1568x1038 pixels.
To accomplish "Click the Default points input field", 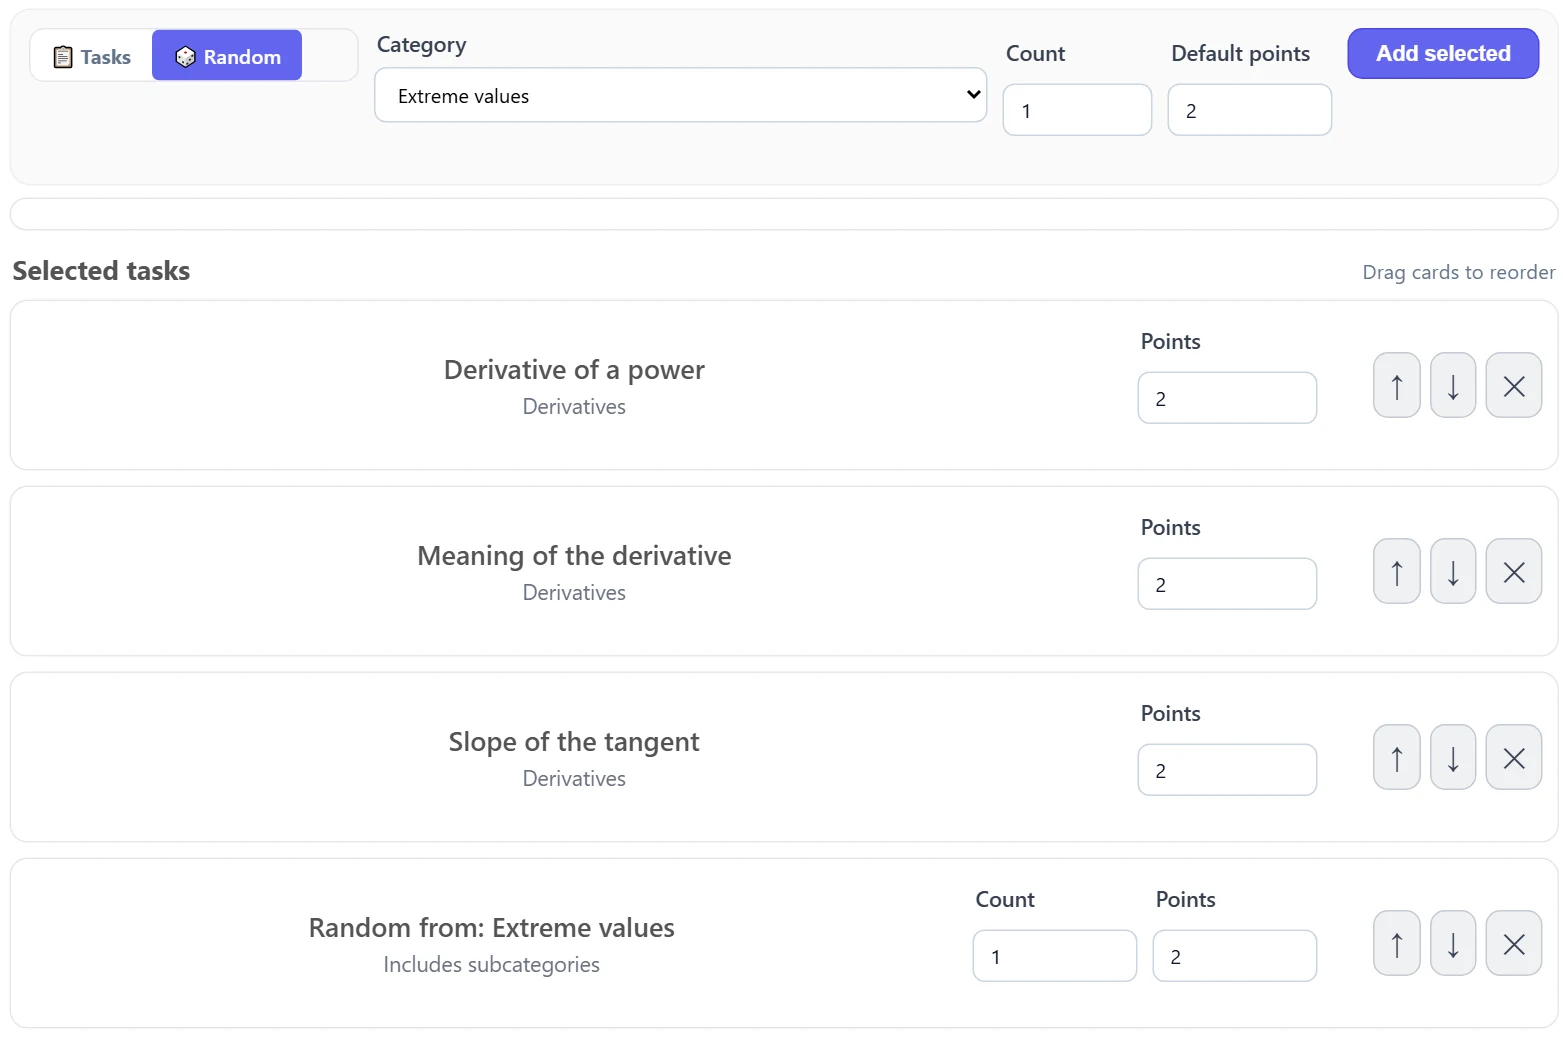I will (1249, 110).
